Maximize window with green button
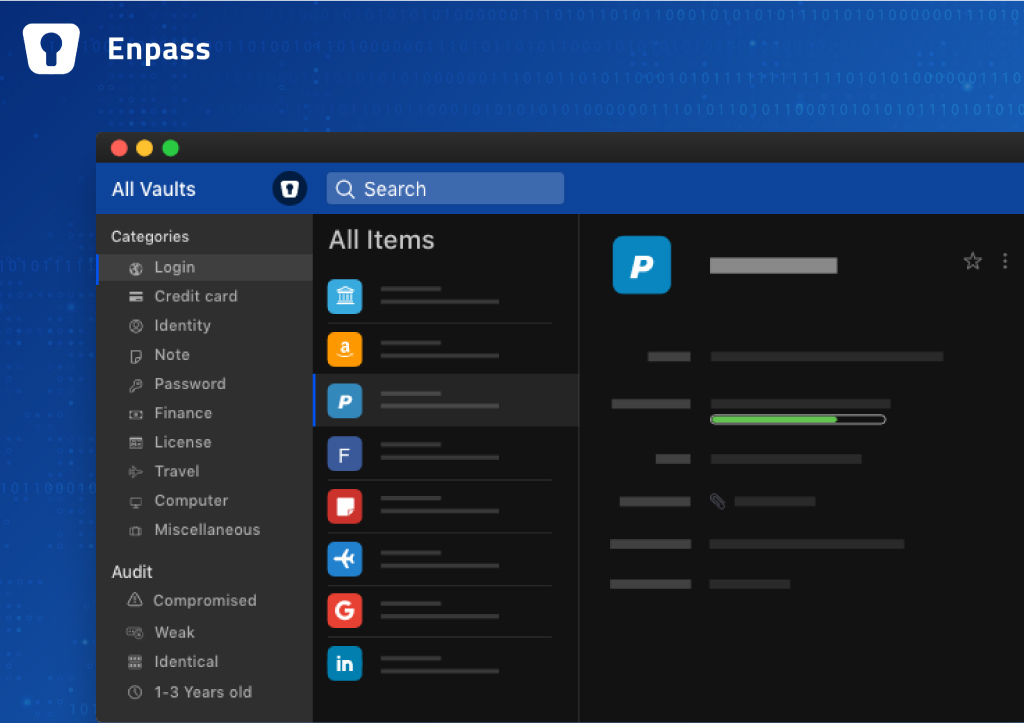The width and height of the screenshot is (1024, 723). pyautogui.click(x=170, y=148)
